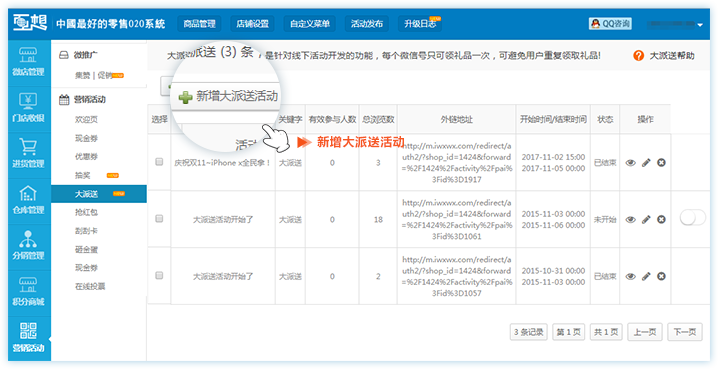Tick the checkbox for 庆祝双11~iPhone x全民拿 row
The width and height of the screenshot is (718, 369).
click(159, 162)
